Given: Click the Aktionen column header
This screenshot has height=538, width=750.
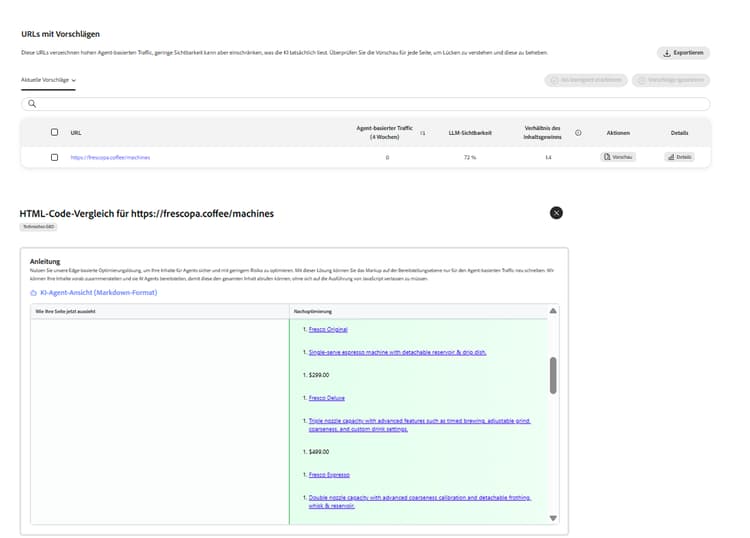Looking at the screenshot, I should coord(618,133).
